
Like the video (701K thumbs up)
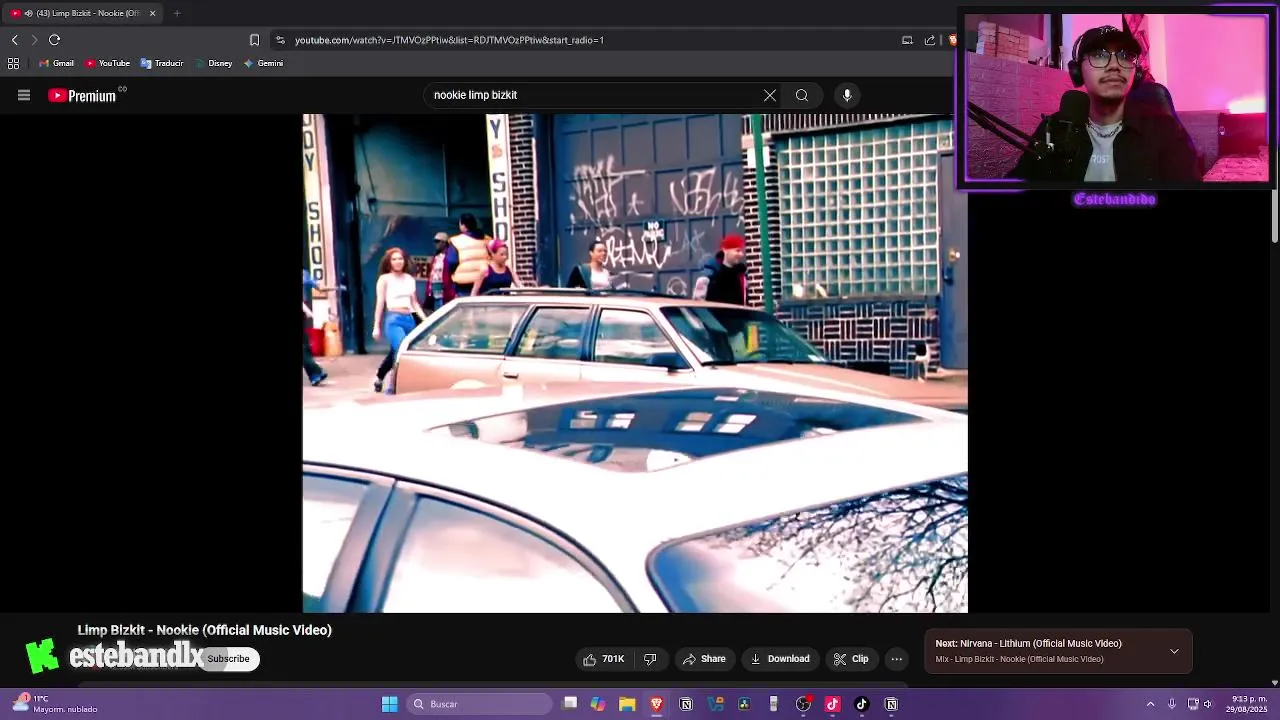(603, 659)
